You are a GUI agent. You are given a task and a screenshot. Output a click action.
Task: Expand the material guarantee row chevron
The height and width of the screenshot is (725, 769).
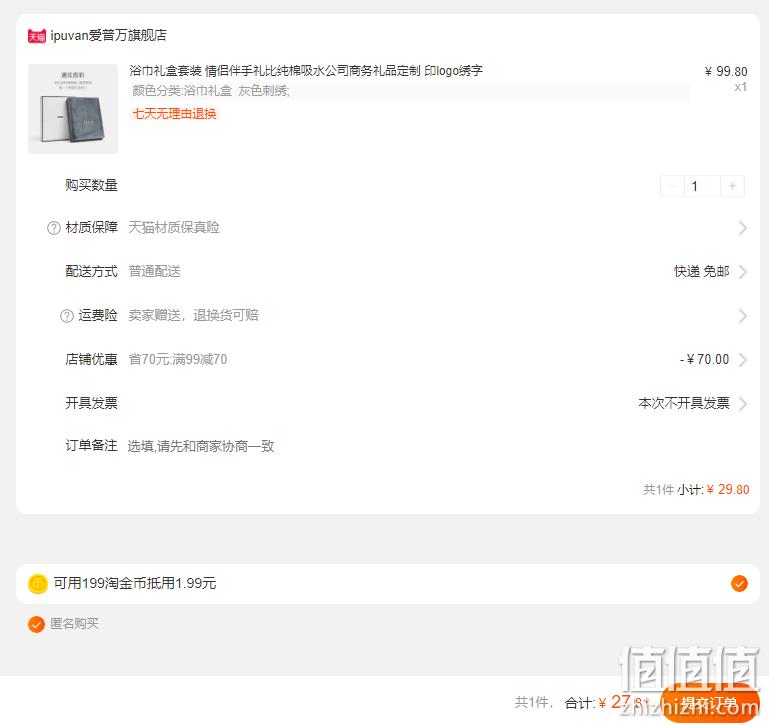pyautogui.click(x=743, y=228)
